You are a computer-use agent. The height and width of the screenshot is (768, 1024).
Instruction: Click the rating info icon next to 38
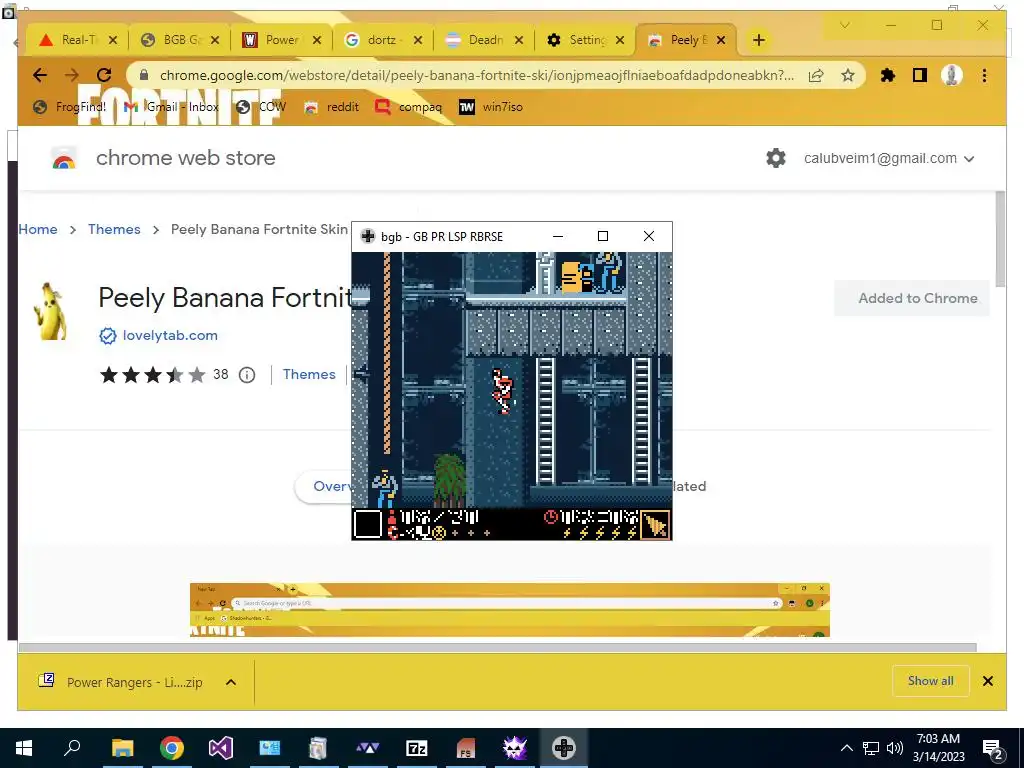tap(247, 375)
